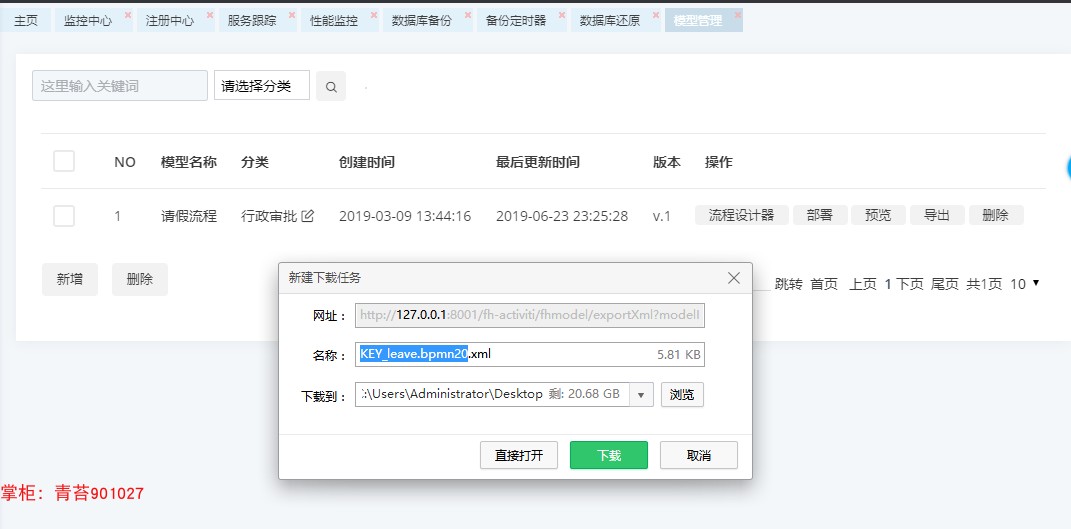
Task: Go to 首页 first page link
Action: (824, 284)
